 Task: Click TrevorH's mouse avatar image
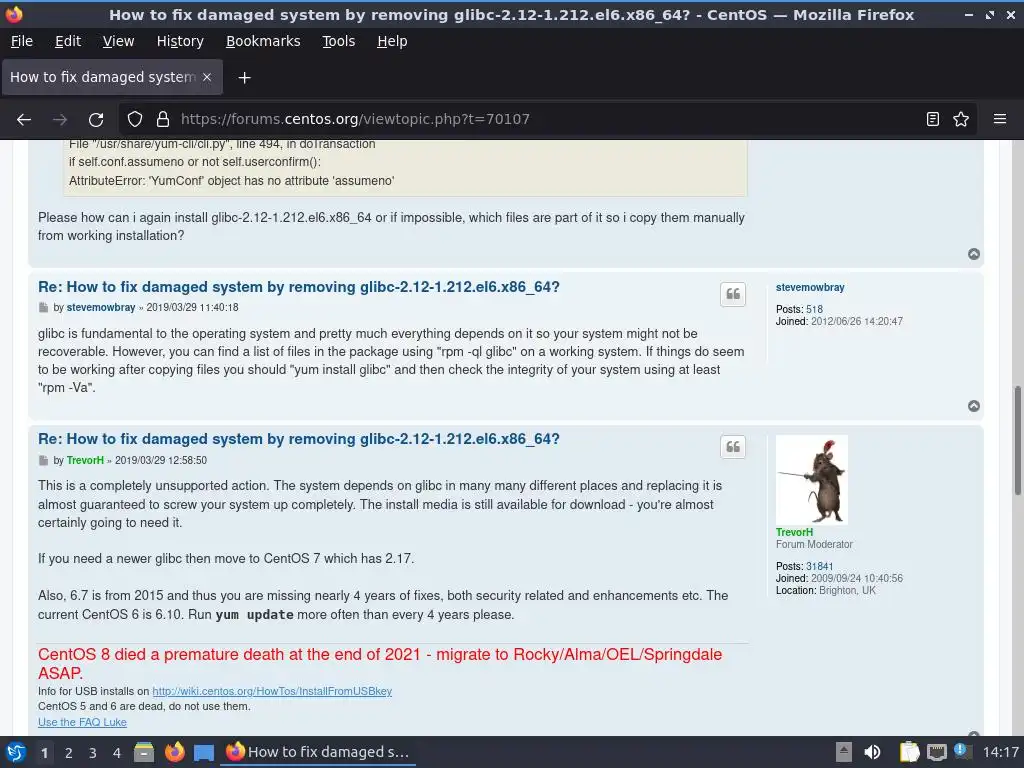tap(812, 480)
